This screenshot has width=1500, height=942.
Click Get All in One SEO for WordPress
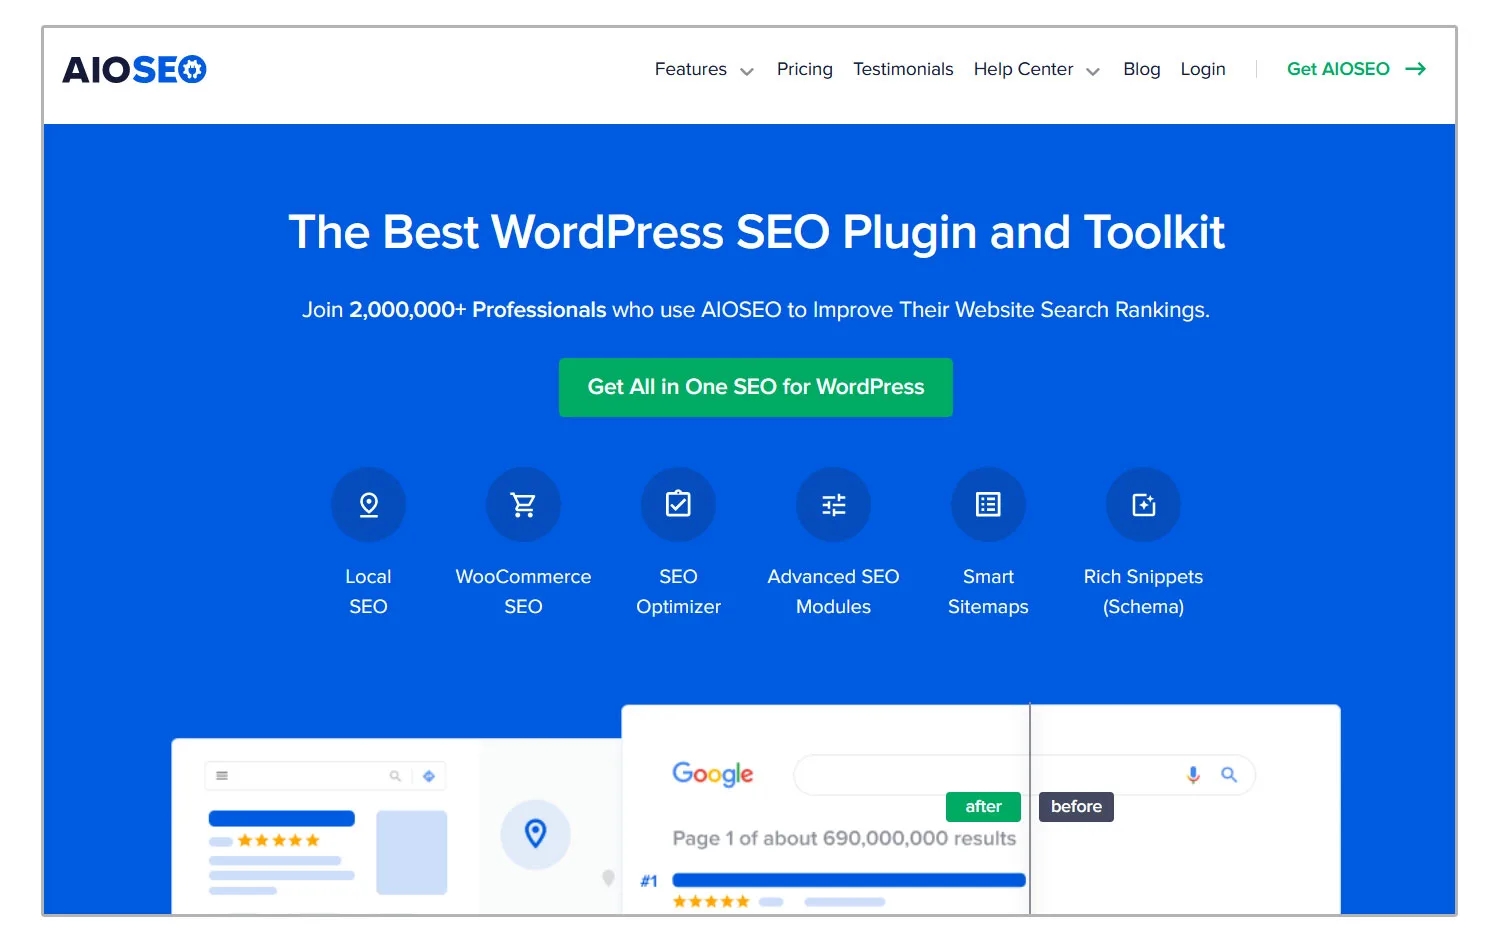[x=756, y=387]
